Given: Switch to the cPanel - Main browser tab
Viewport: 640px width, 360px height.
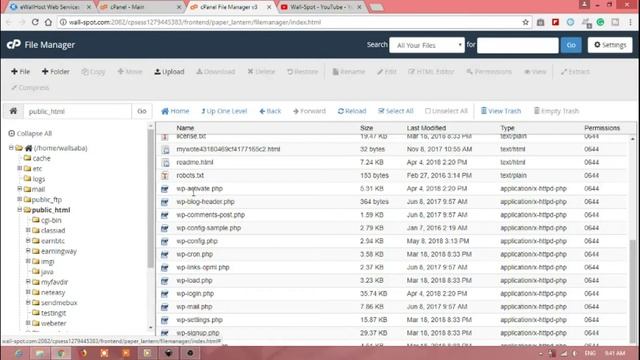Looking at the screenshot, I should (x=141, y=7).
